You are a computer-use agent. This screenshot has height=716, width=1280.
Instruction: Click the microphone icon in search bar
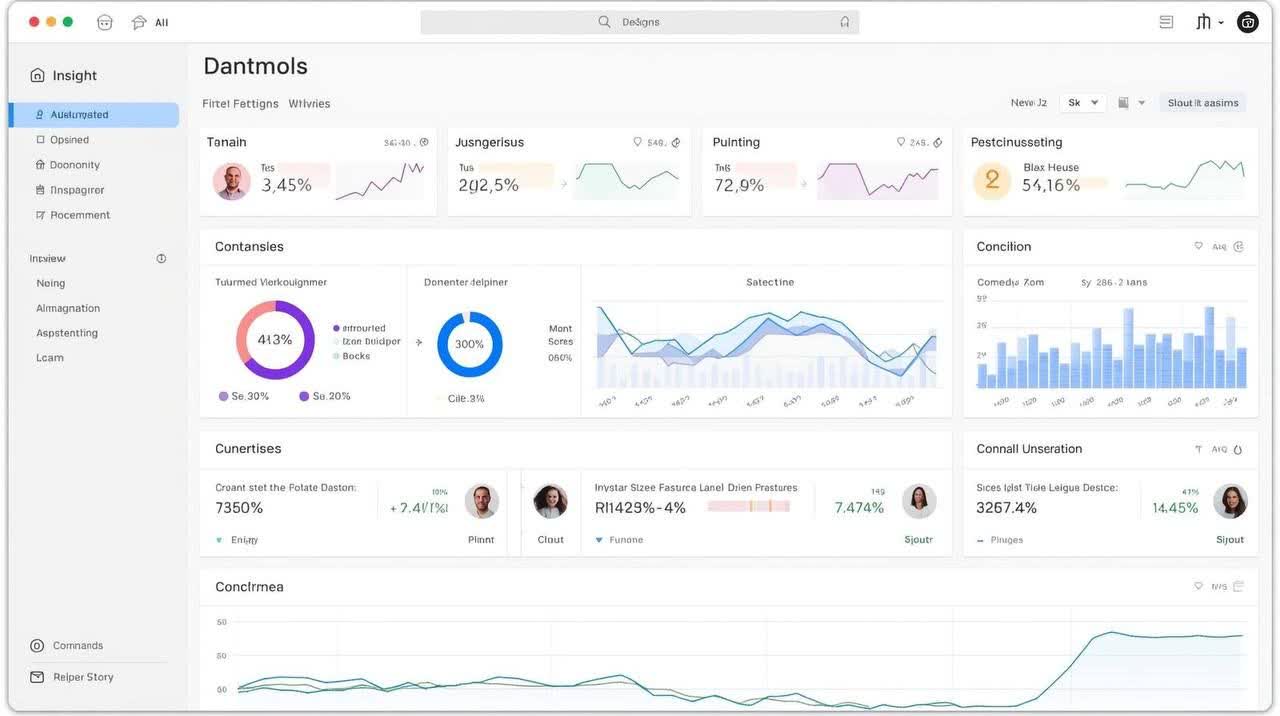point(845,22)
